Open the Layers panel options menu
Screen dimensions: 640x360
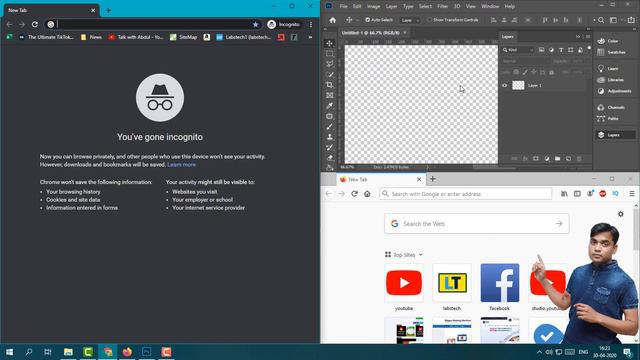[588, 37]
